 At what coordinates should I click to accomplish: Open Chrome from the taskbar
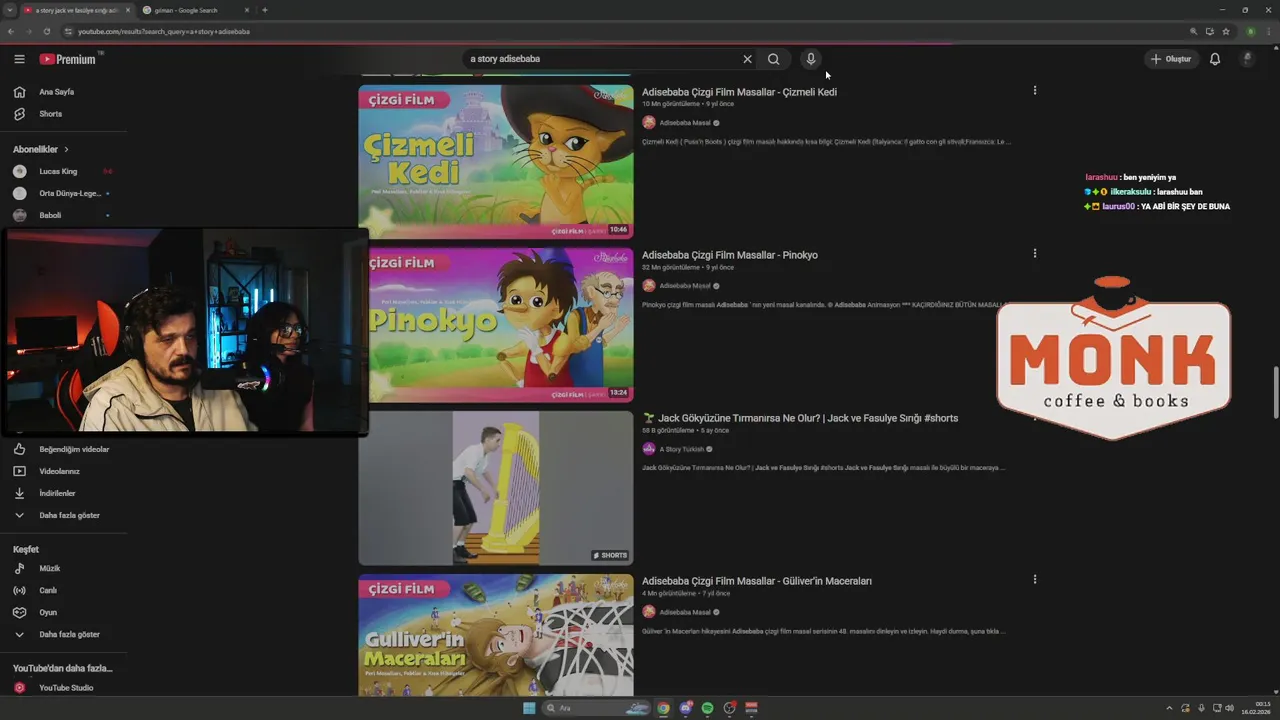coord(663,708)
